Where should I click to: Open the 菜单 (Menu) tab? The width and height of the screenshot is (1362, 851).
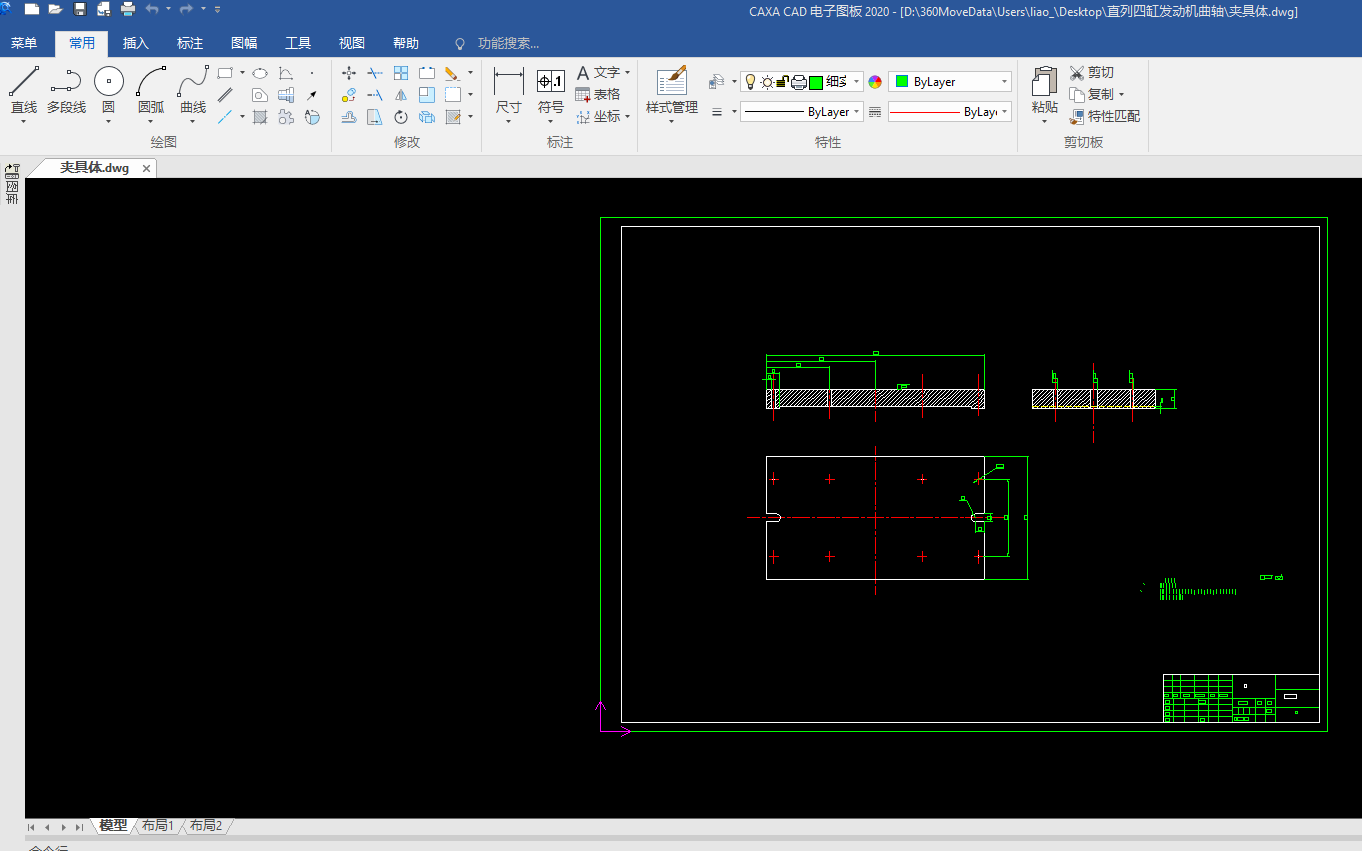24,43
